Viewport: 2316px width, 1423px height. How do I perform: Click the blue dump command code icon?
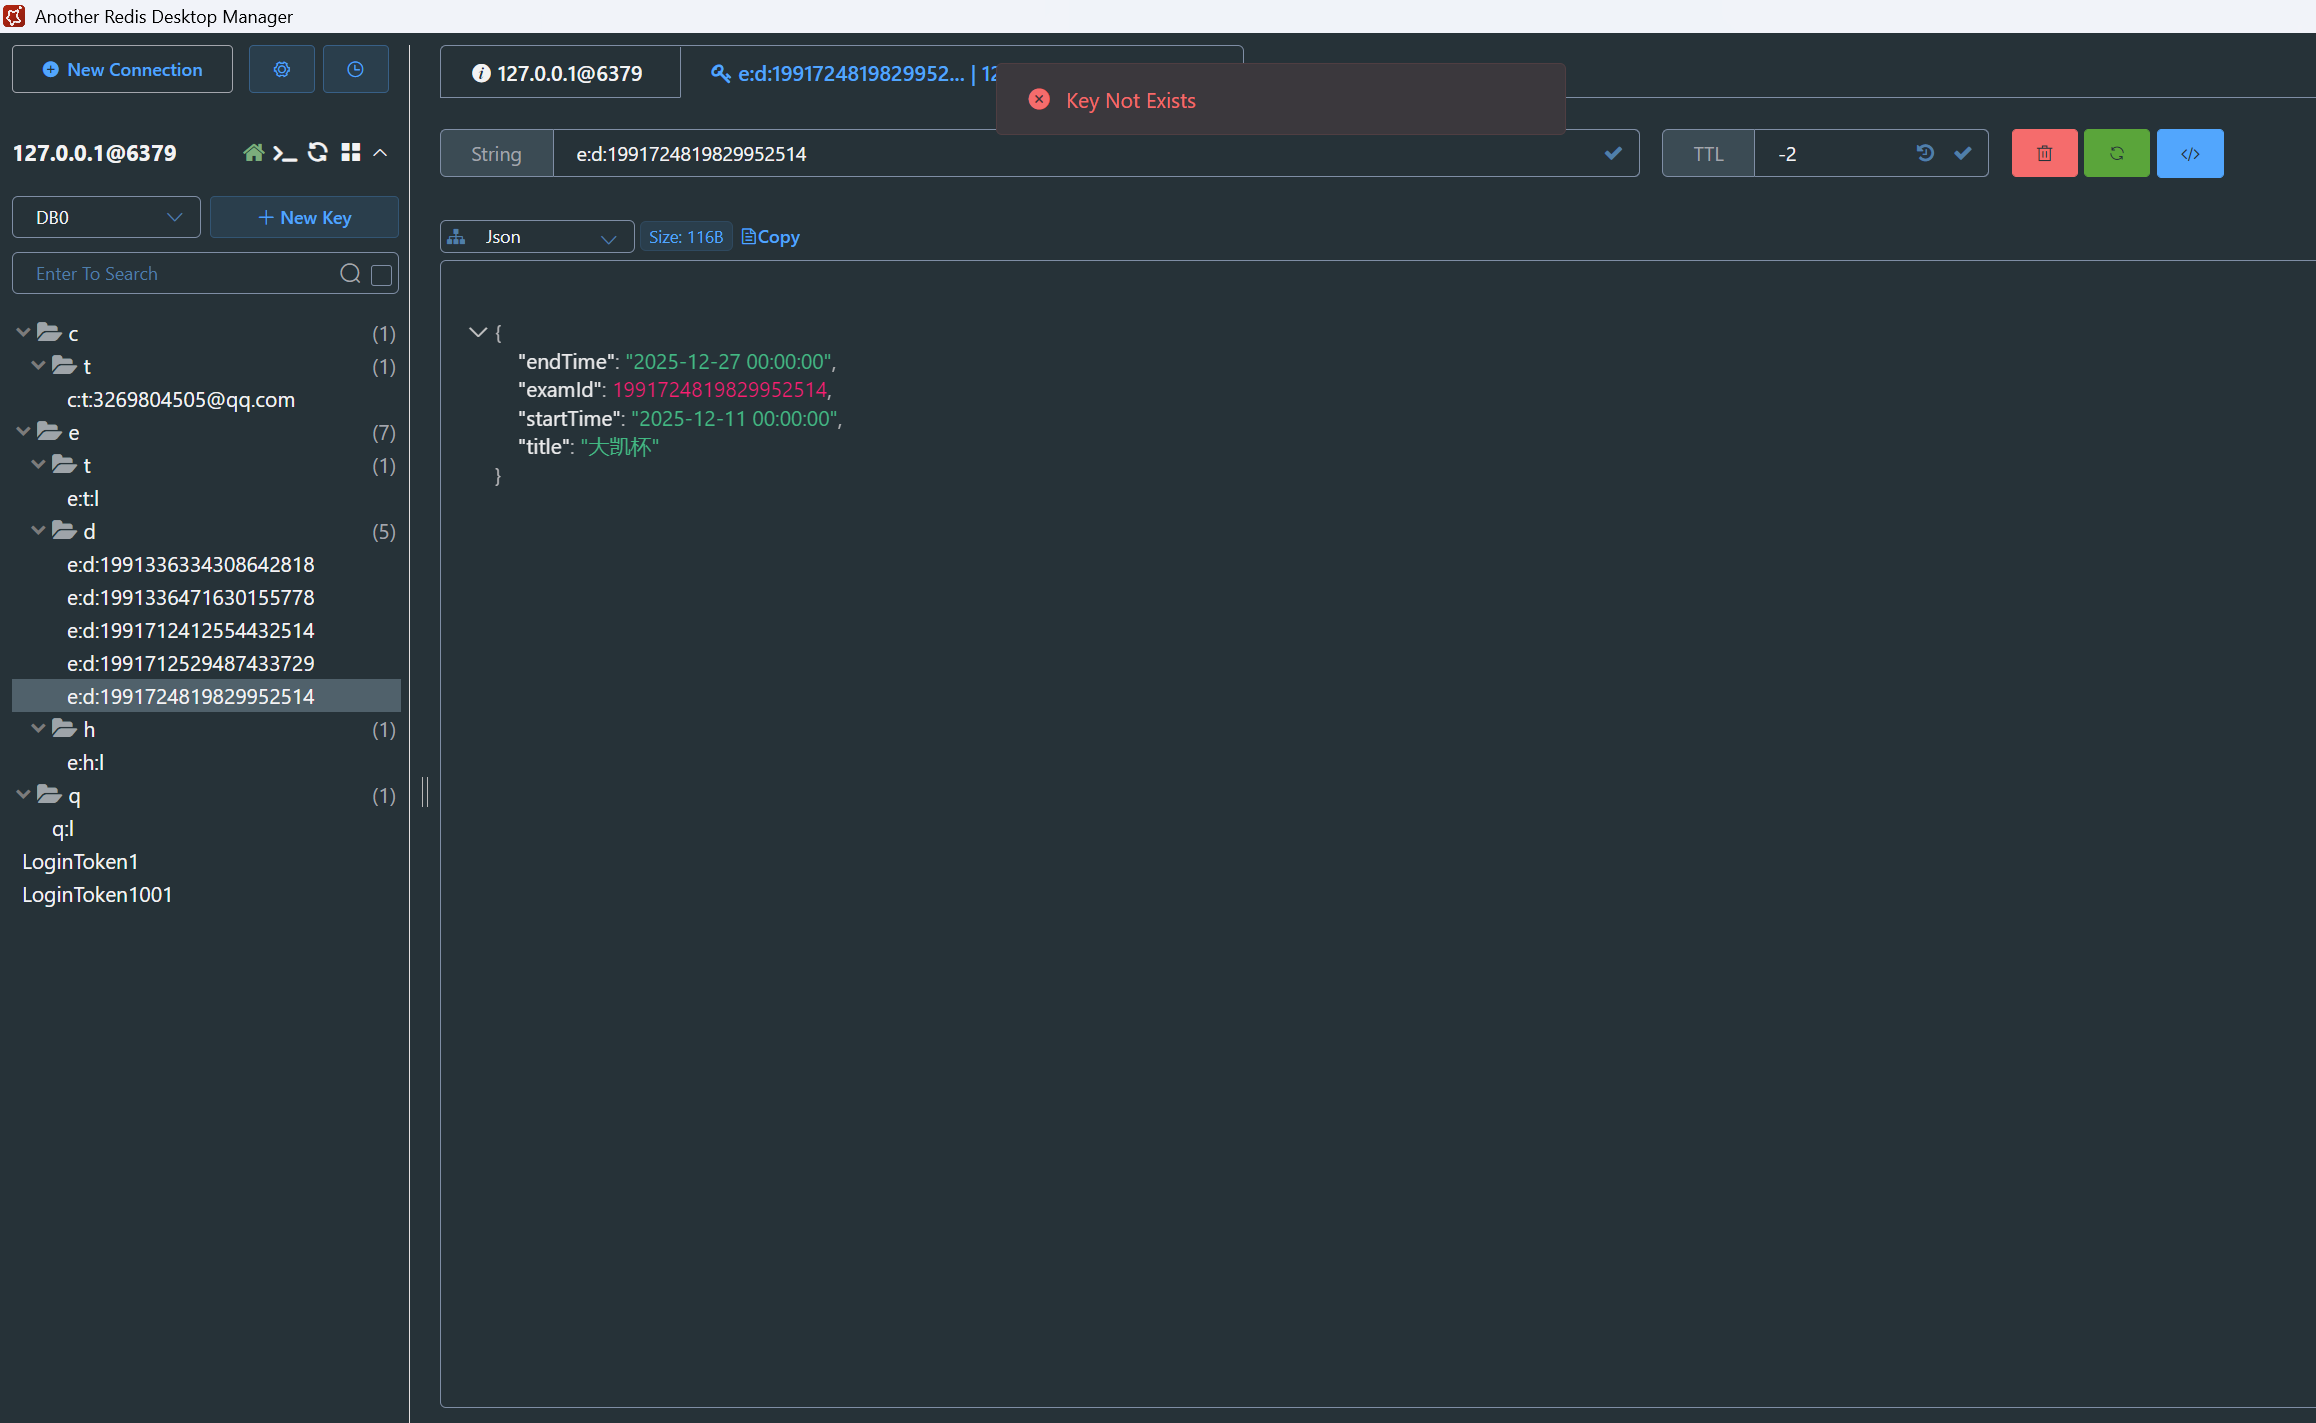point(2190,153)
